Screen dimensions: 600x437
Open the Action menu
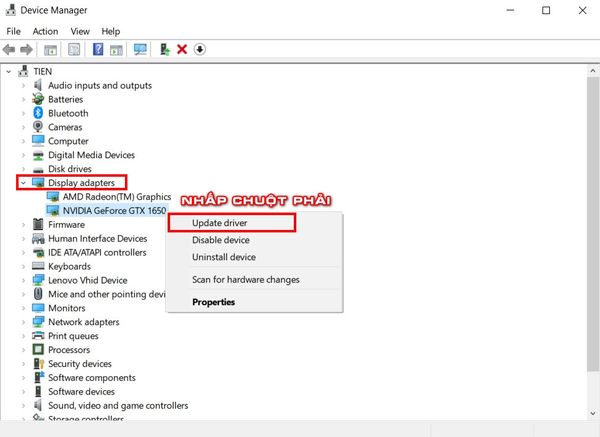(x=45, y=31)
